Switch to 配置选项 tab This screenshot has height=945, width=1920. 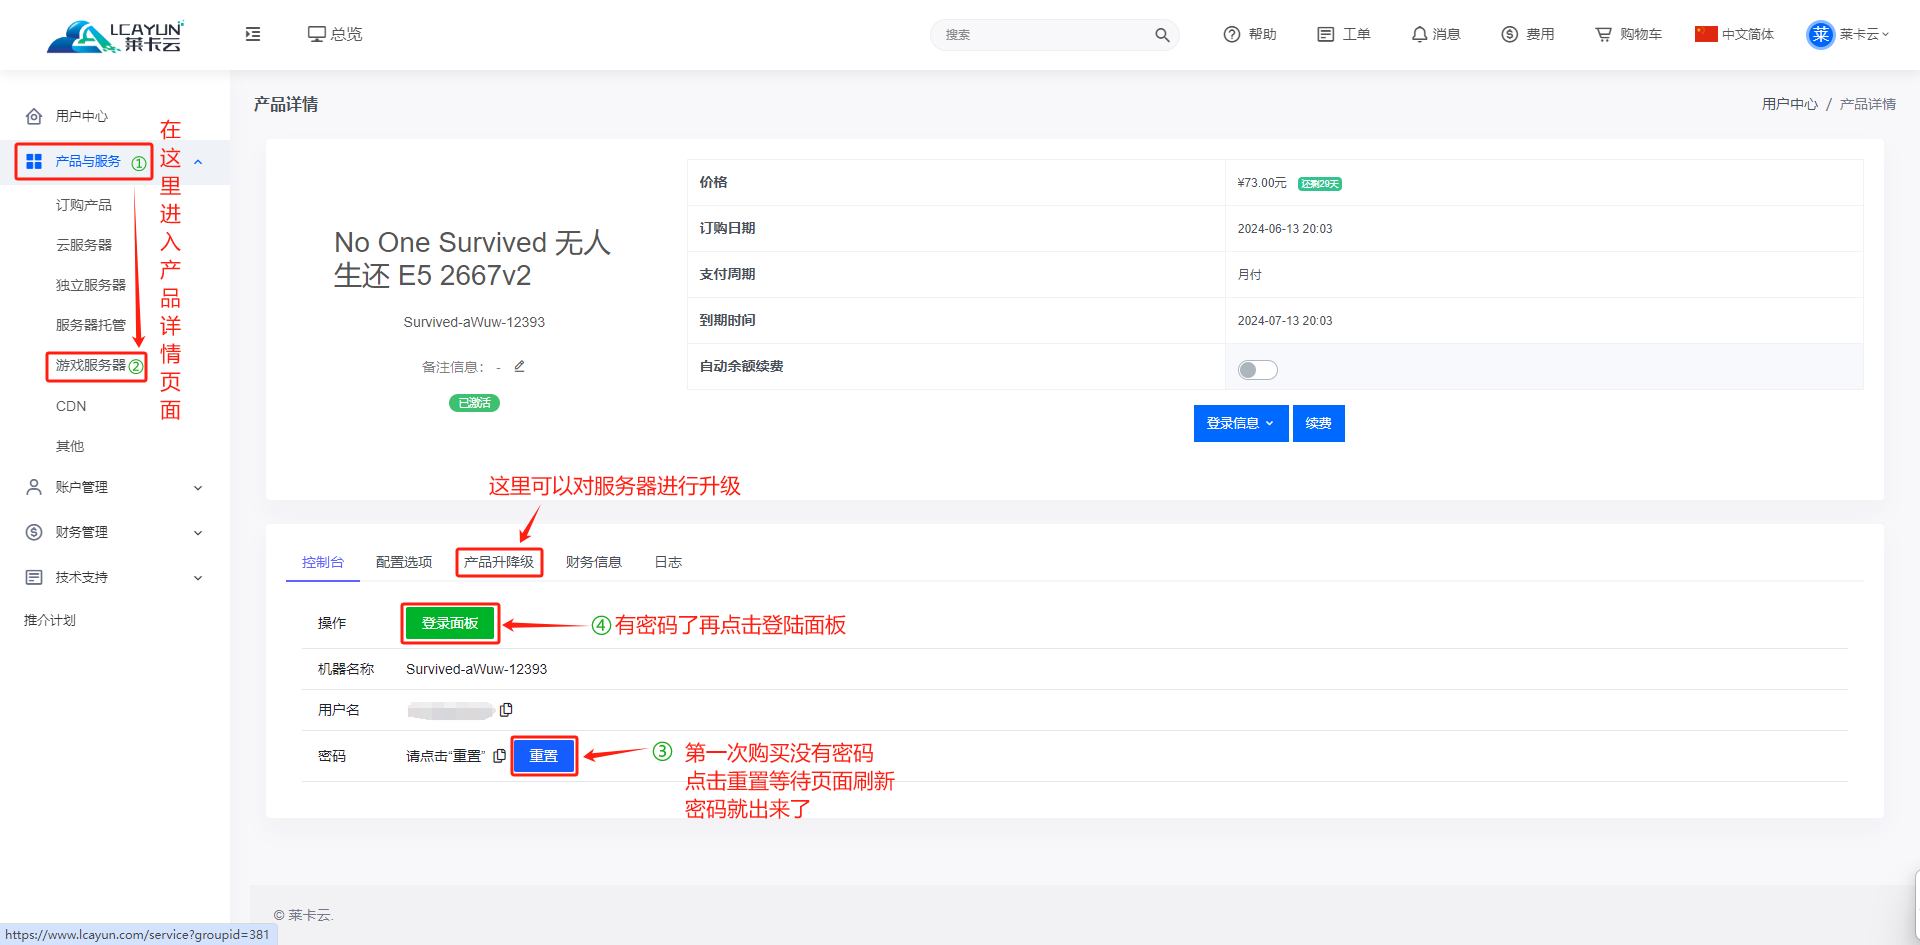click(404, 562)
